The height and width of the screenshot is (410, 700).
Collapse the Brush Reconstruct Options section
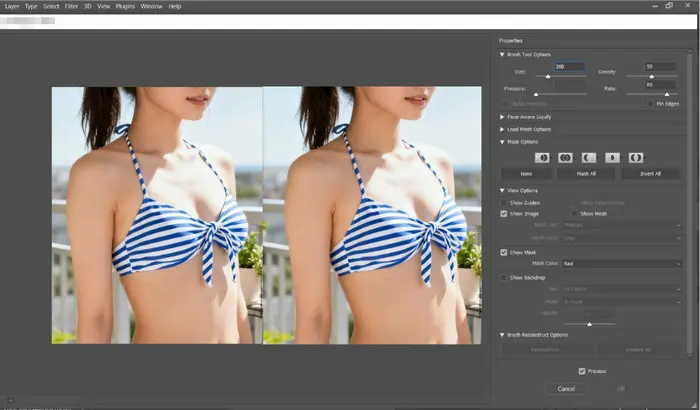pyautogui.click(x=502, y=335)
